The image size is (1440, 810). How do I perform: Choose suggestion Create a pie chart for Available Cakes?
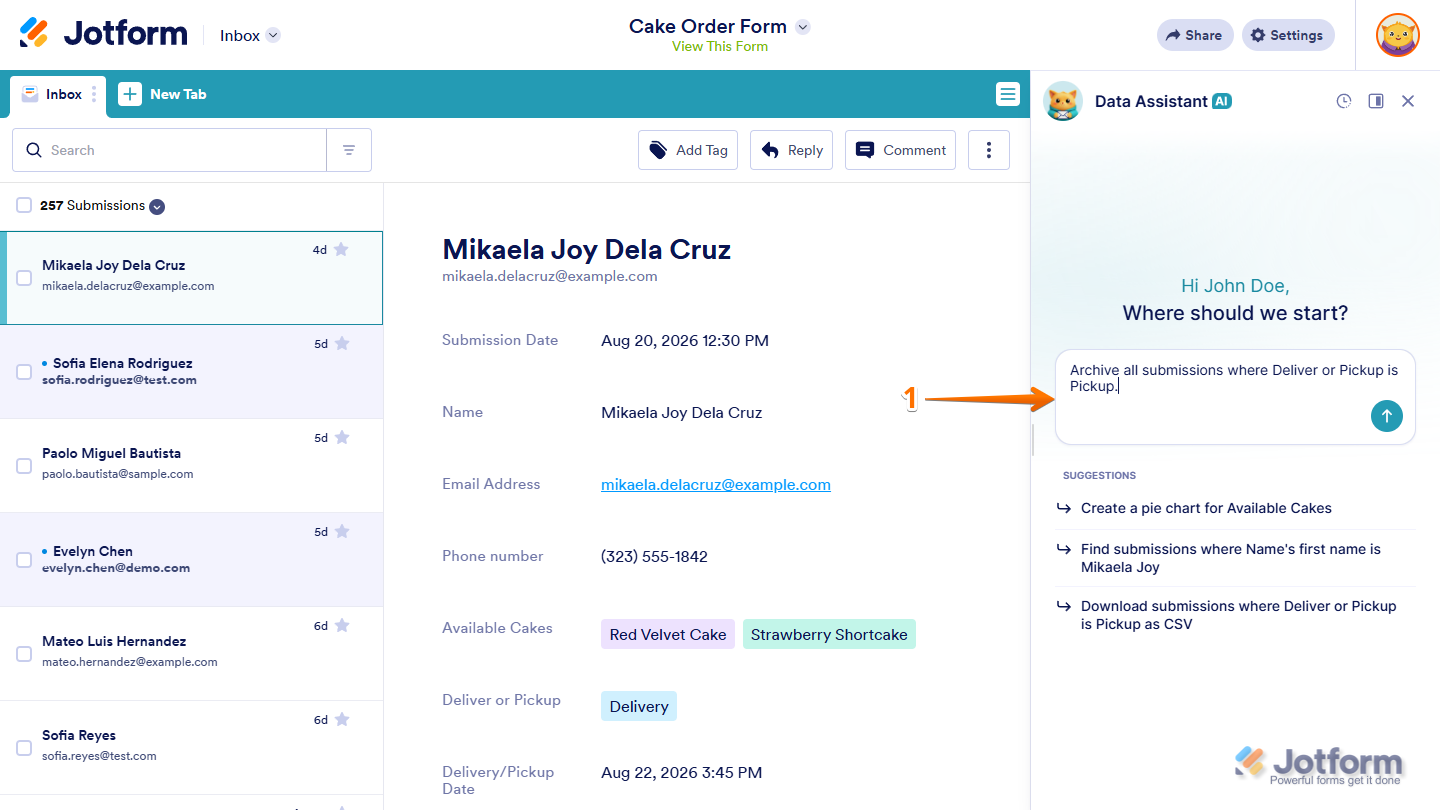click(1235, 508)
